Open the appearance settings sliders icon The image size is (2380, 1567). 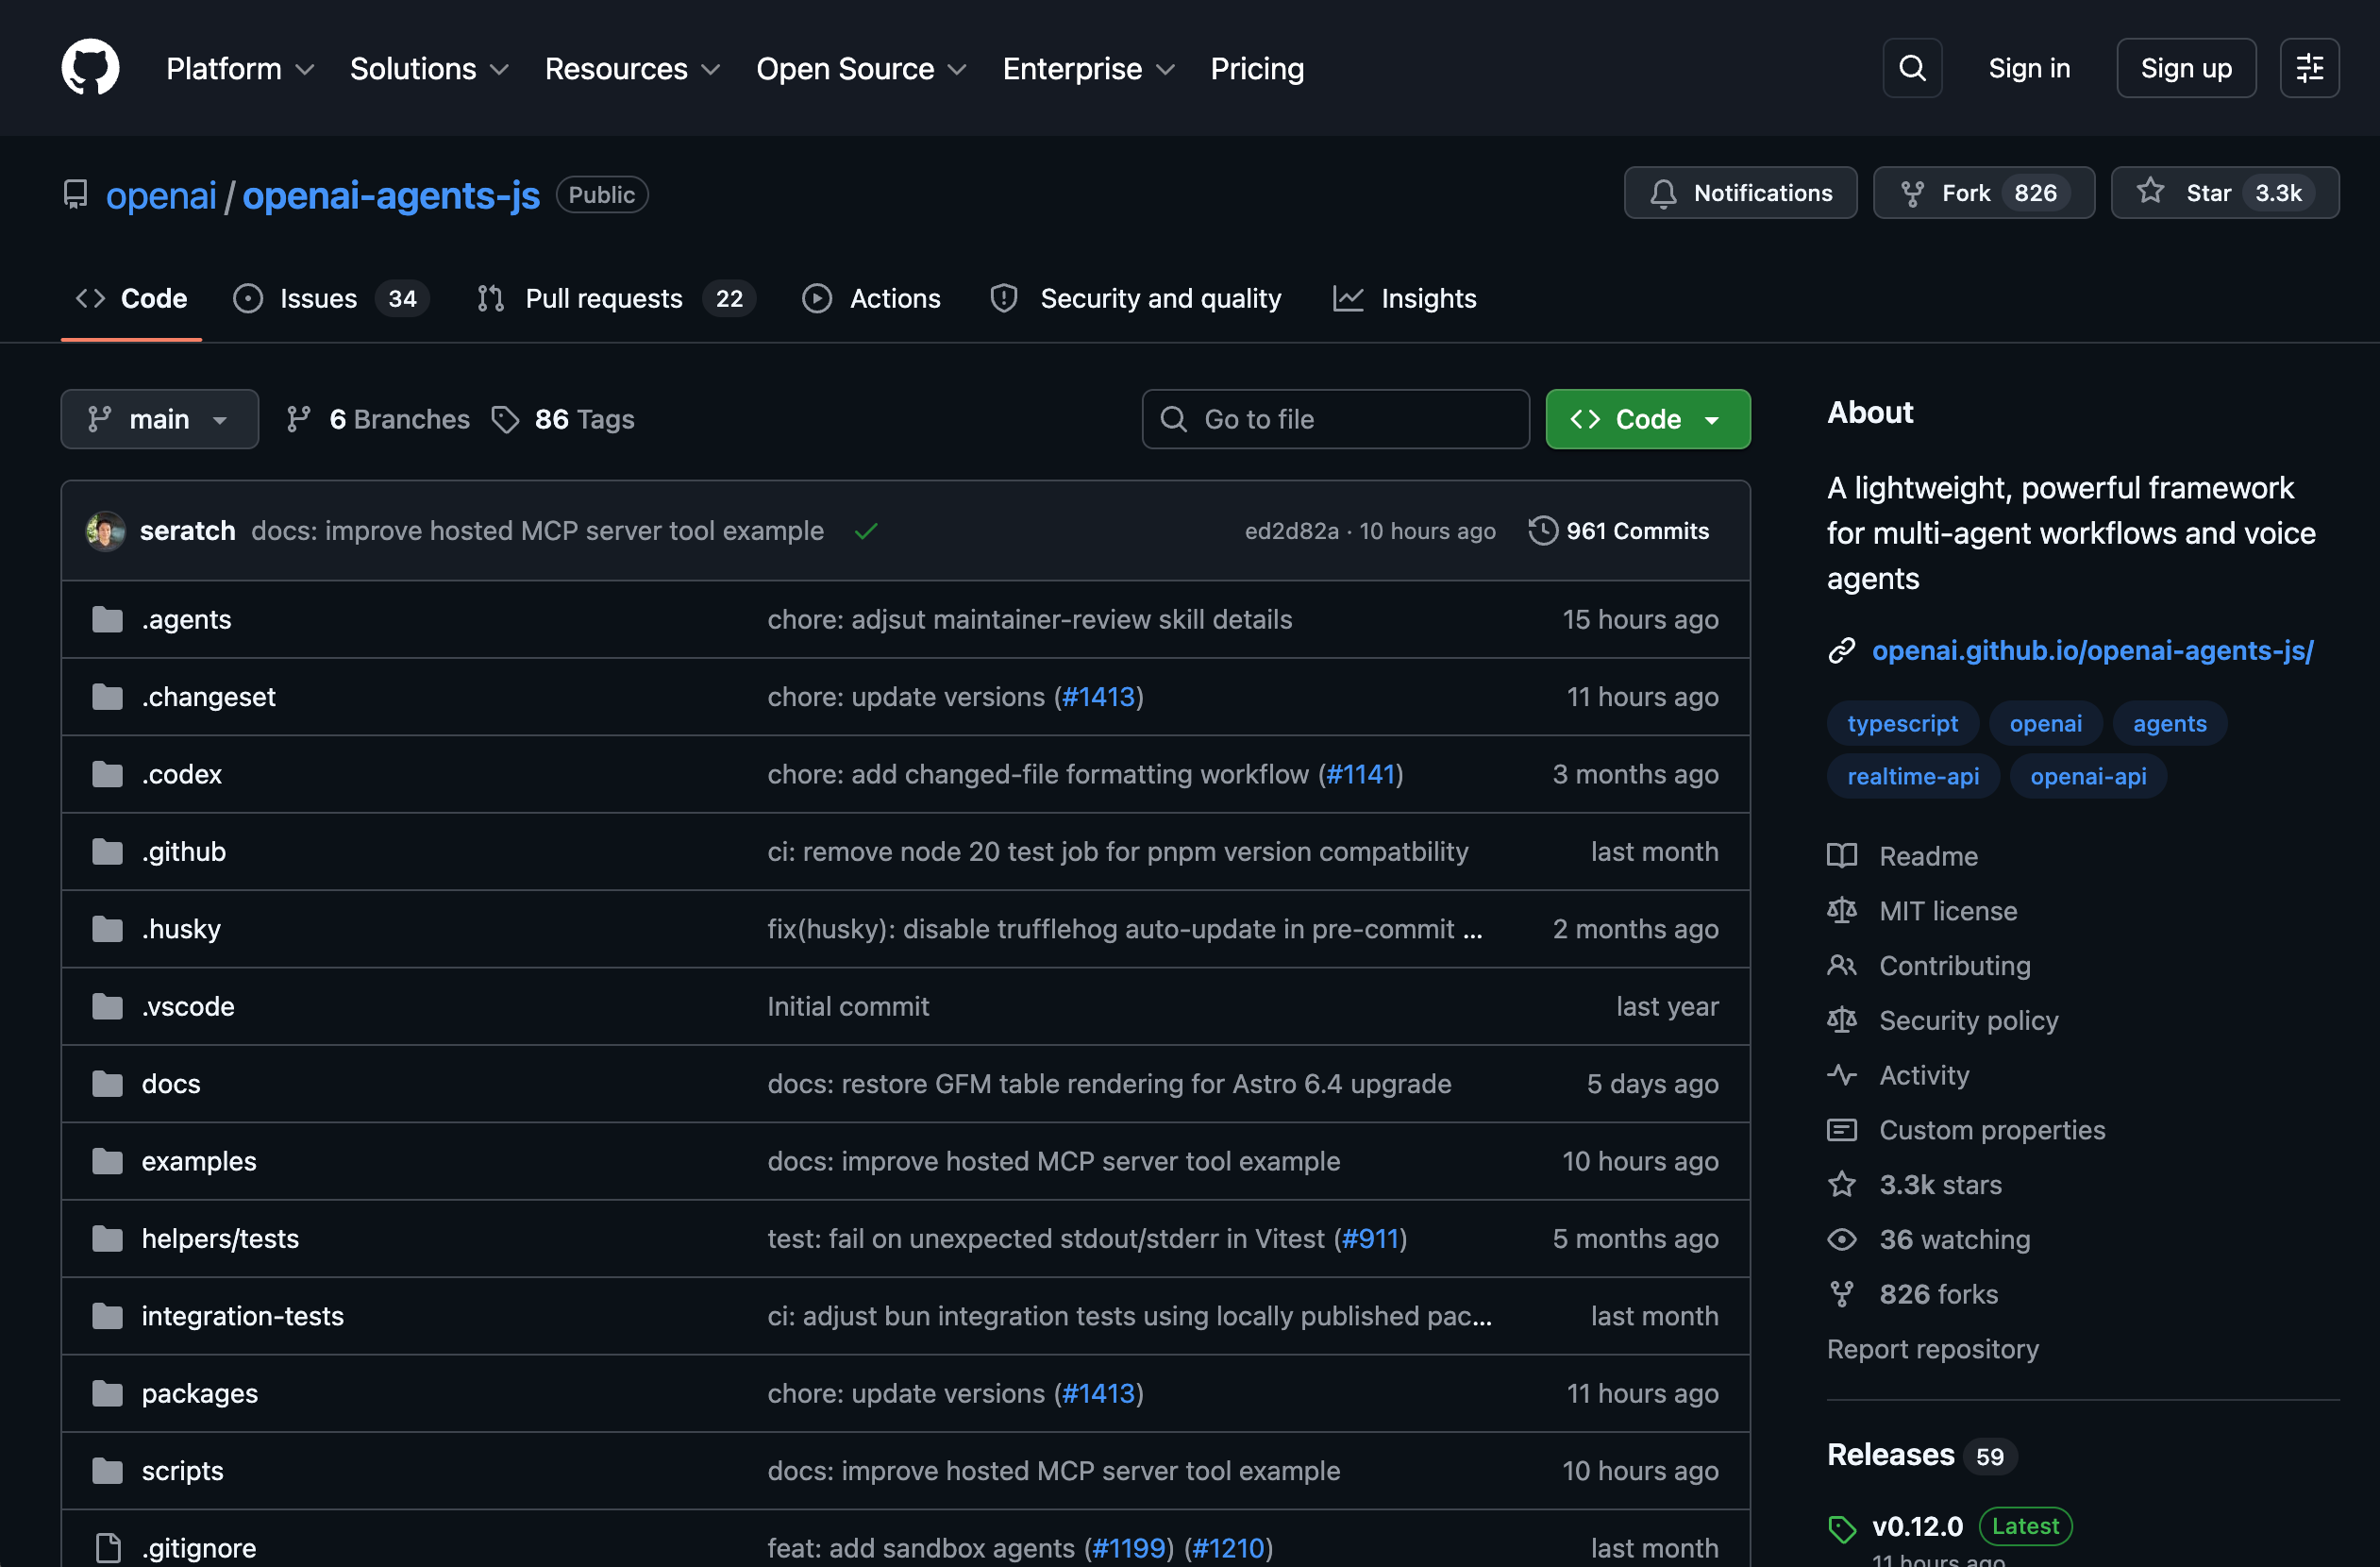[x=2309, y=68]
